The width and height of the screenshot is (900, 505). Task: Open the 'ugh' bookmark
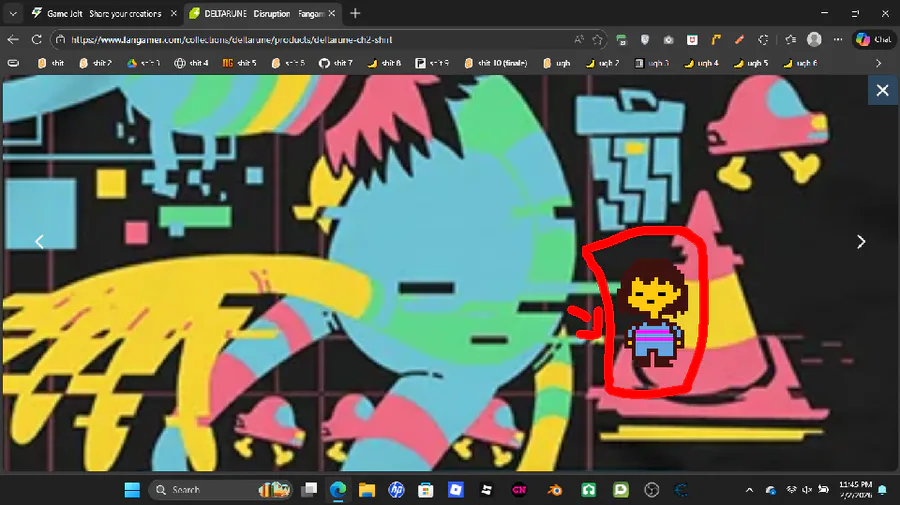tap(557, 63)
